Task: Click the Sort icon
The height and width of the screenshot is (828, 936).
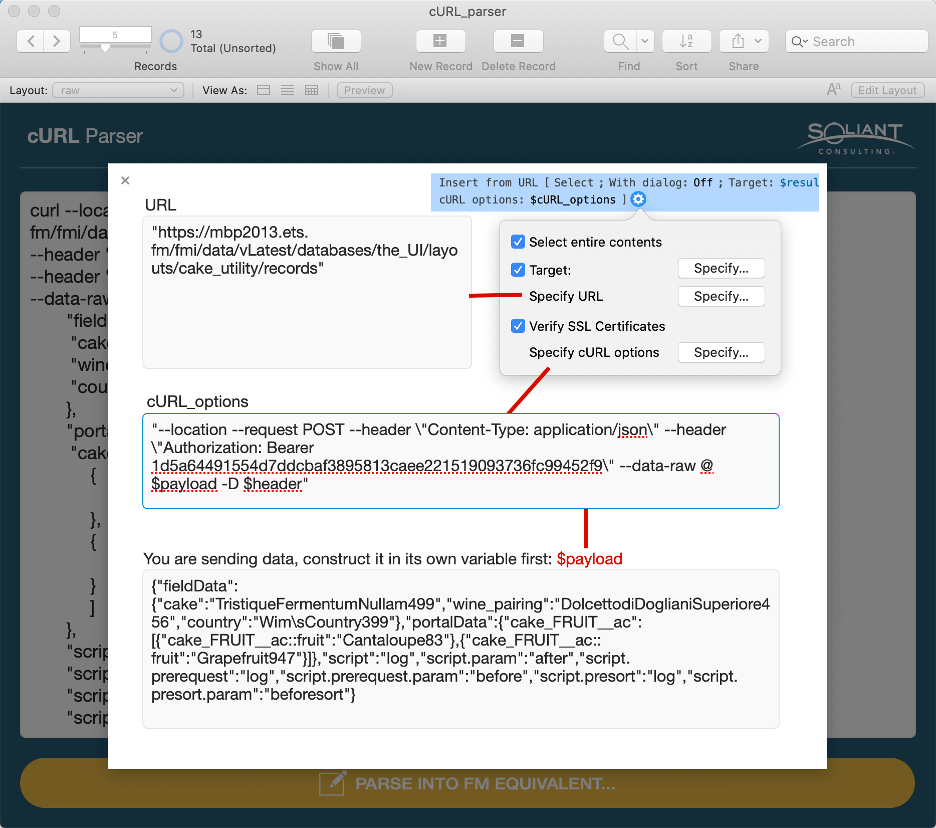Action: (686, 41)
